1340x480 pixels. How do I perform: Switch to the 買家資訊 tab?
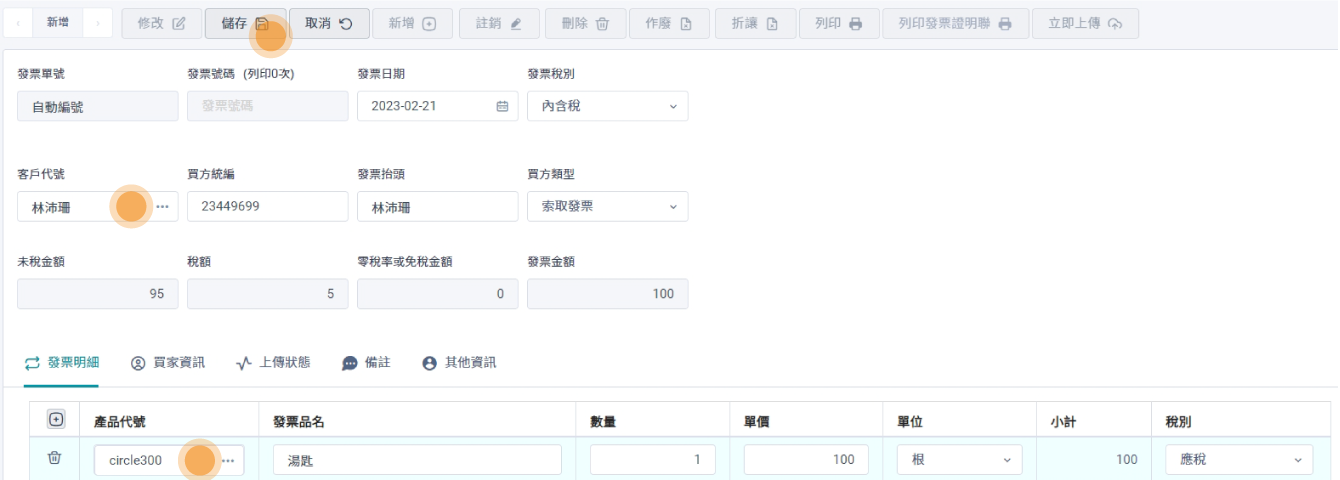coord(168,363)
